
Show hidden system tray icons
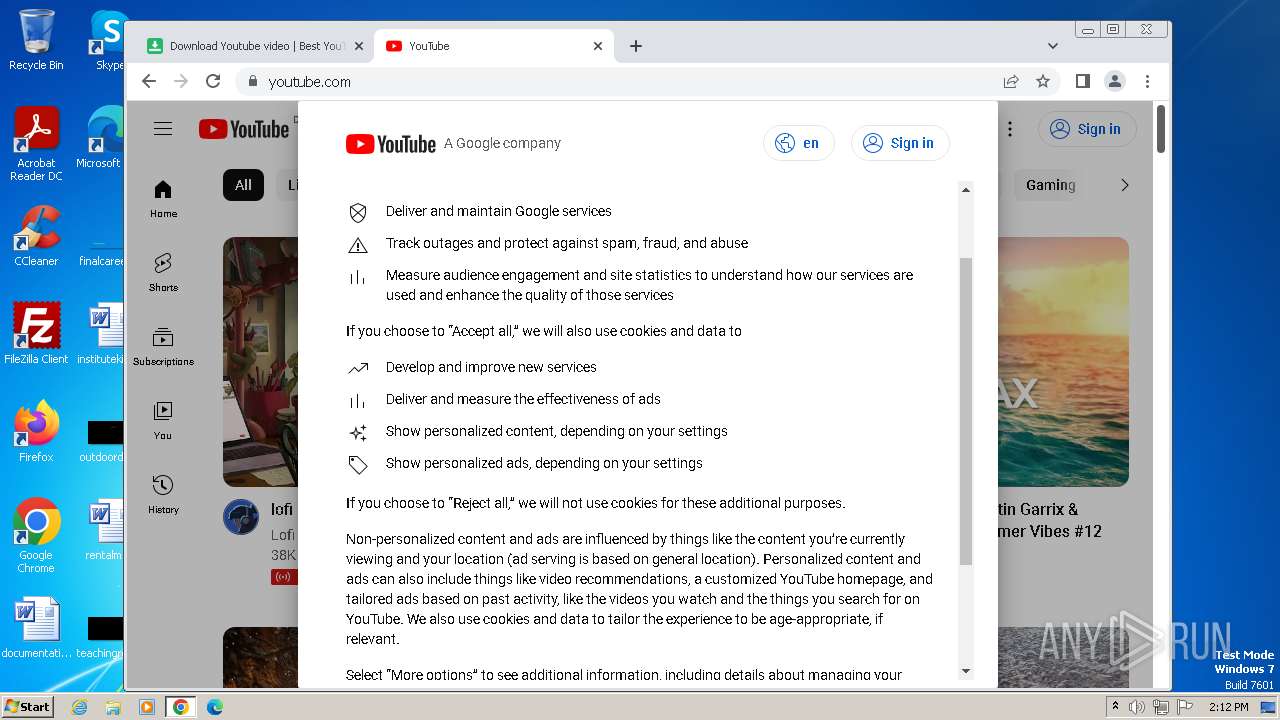1115,707
